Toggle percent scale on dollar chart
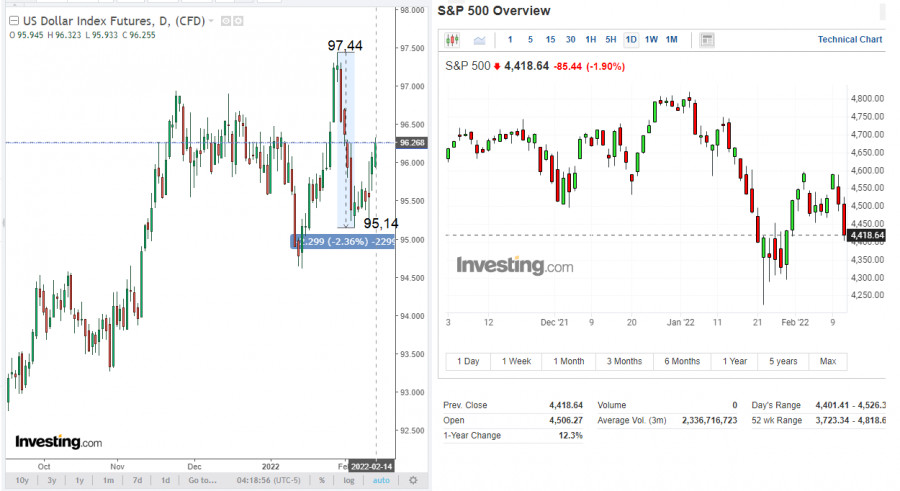Viewport: 900px width, 491px height. click(322, 480)
